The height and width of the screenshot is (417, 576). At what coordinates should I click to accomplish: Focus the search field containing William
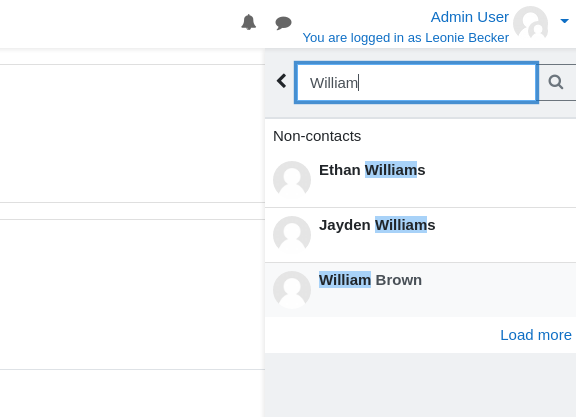(x=417, y=83)
